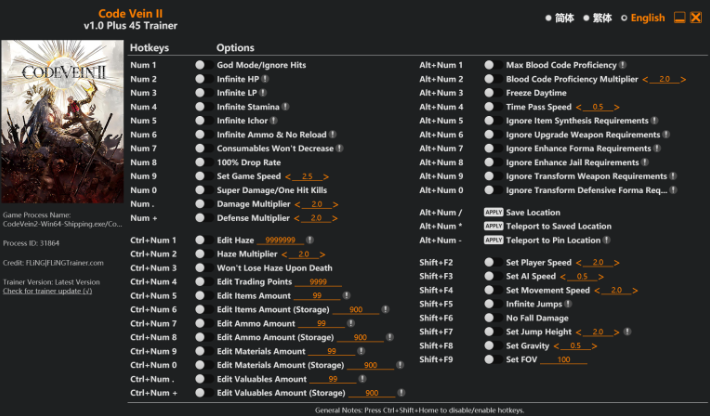Click info icon next to Ignore Item Synthesis Requirements
The width and height of the screenshot is (710, 416).
point(654,120)
